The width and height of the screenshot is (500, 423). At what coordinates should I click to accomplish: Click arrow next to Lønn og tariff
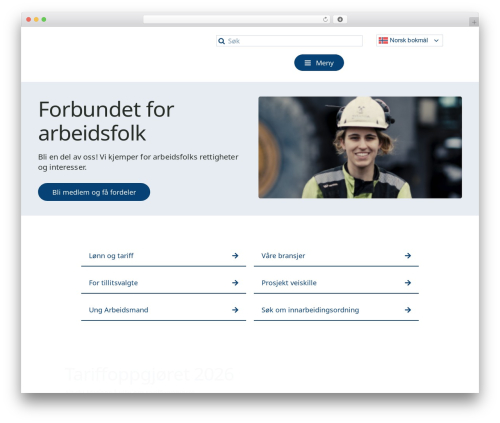[x=235, y=256]
